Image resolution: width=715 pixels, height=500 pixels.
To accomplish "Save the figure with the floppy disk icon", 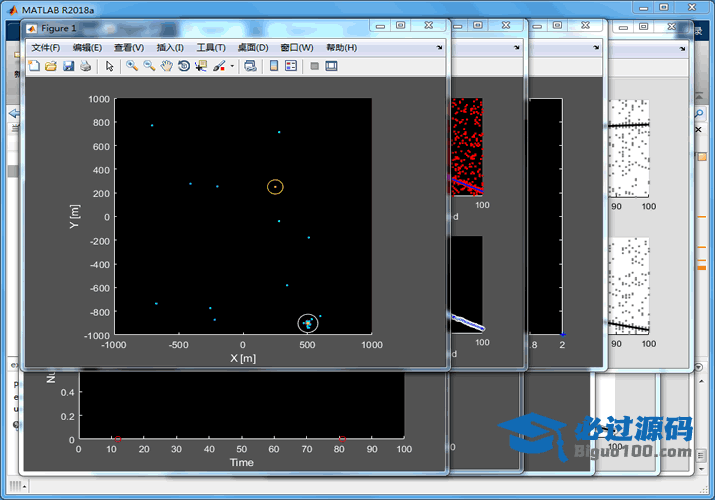I will (x=68, y=66).
